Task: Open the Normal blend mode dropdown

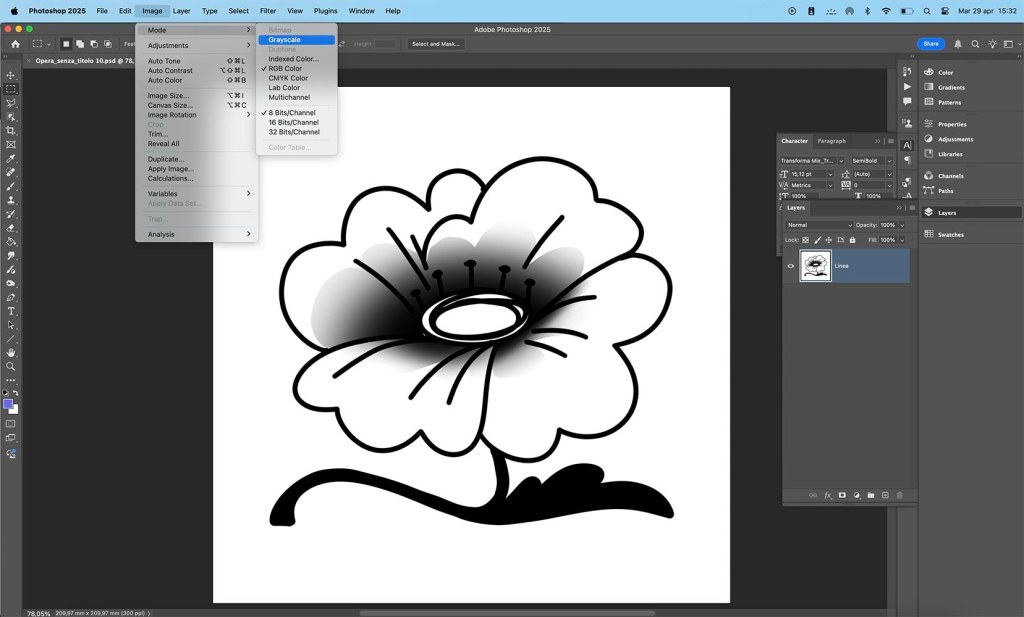Action: [x=818, y=225]
